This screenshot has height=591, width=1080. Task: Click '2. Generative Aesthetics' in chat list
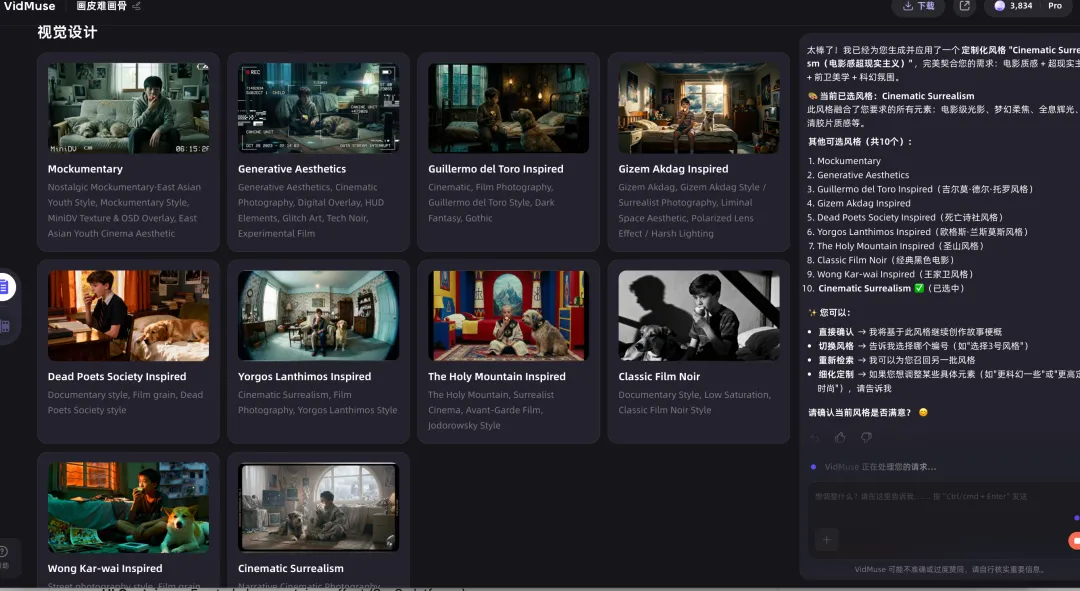pyautogui.click(x=858, y=175)
